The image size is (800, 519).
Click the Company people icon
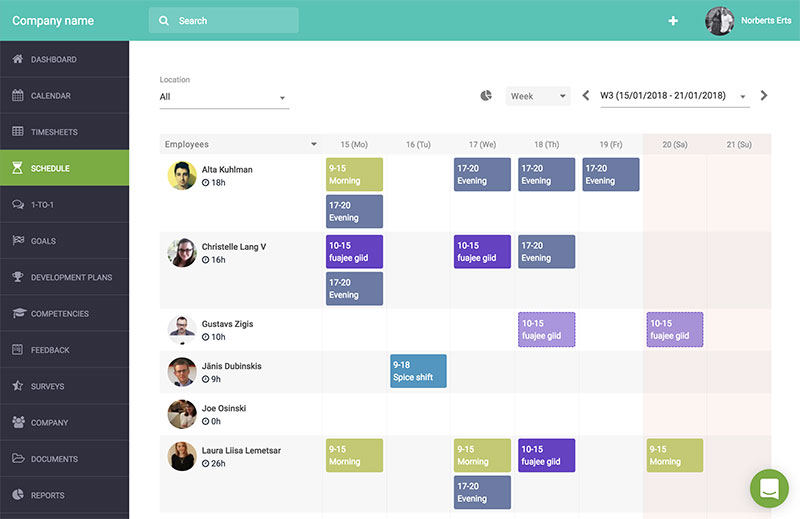tap(18, 422)
